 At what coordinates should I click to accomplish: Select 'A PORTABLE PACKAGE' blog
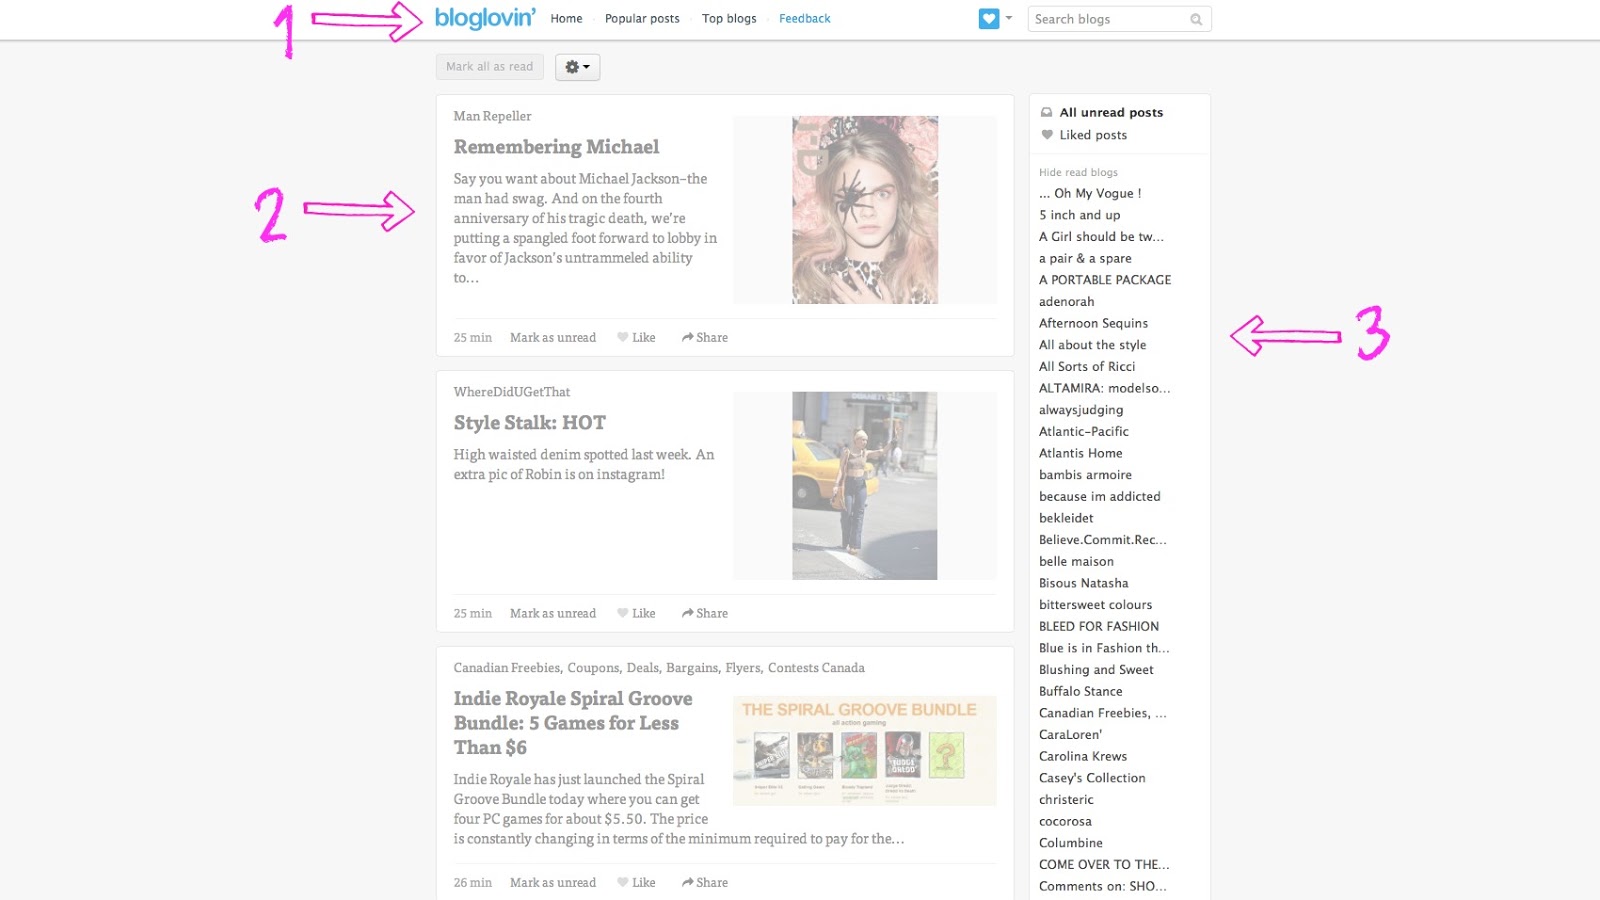pyautogui.click(x=1105, y=280)
